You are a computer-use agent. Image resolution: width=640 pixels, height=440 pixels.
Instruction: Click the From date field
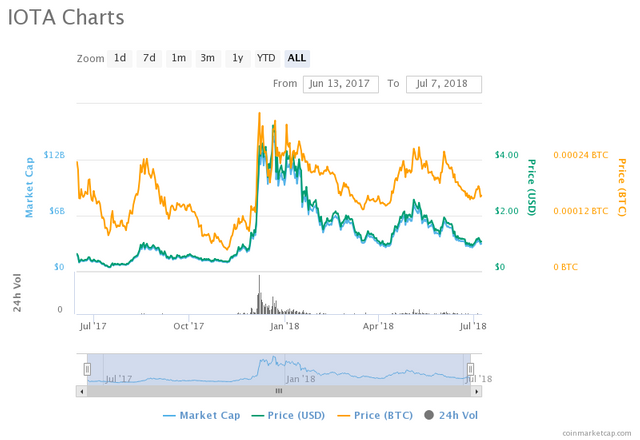[x=340, y=84]
